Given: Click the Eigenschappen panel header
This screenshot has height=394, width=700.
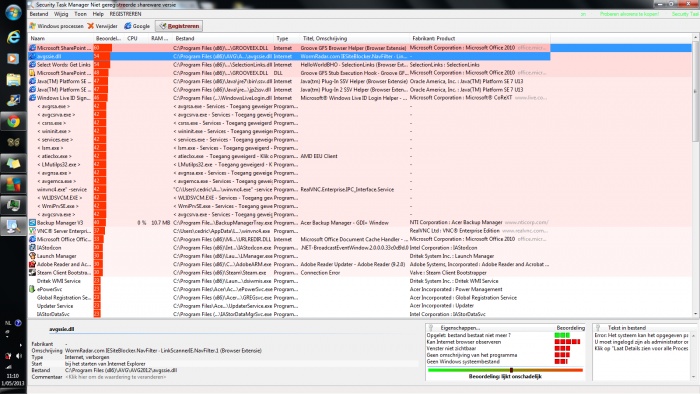Looking at the screenshot, I should 460,328.
